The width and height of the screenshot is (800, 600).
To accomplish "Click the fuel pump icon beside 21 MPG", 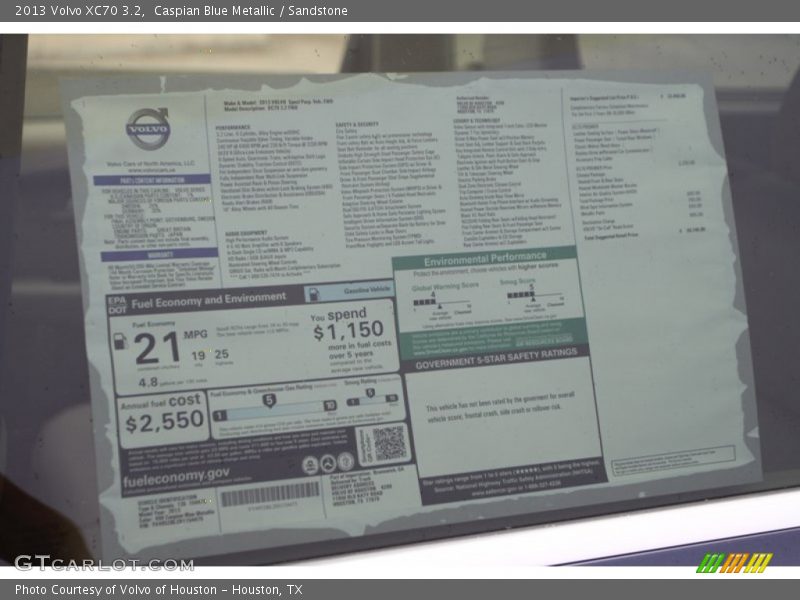I will [x=118, y=343].
